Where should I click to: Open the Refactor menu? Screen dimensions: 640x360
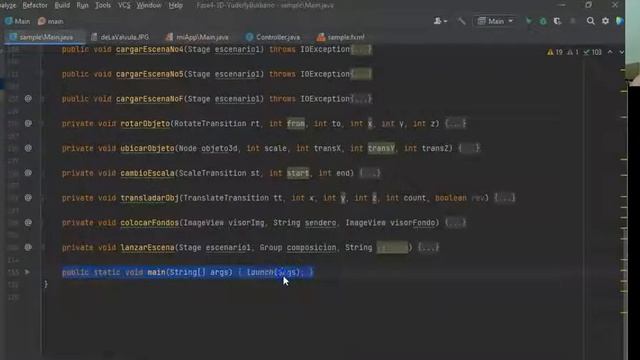pyautogui.click(x=35, y=5)
